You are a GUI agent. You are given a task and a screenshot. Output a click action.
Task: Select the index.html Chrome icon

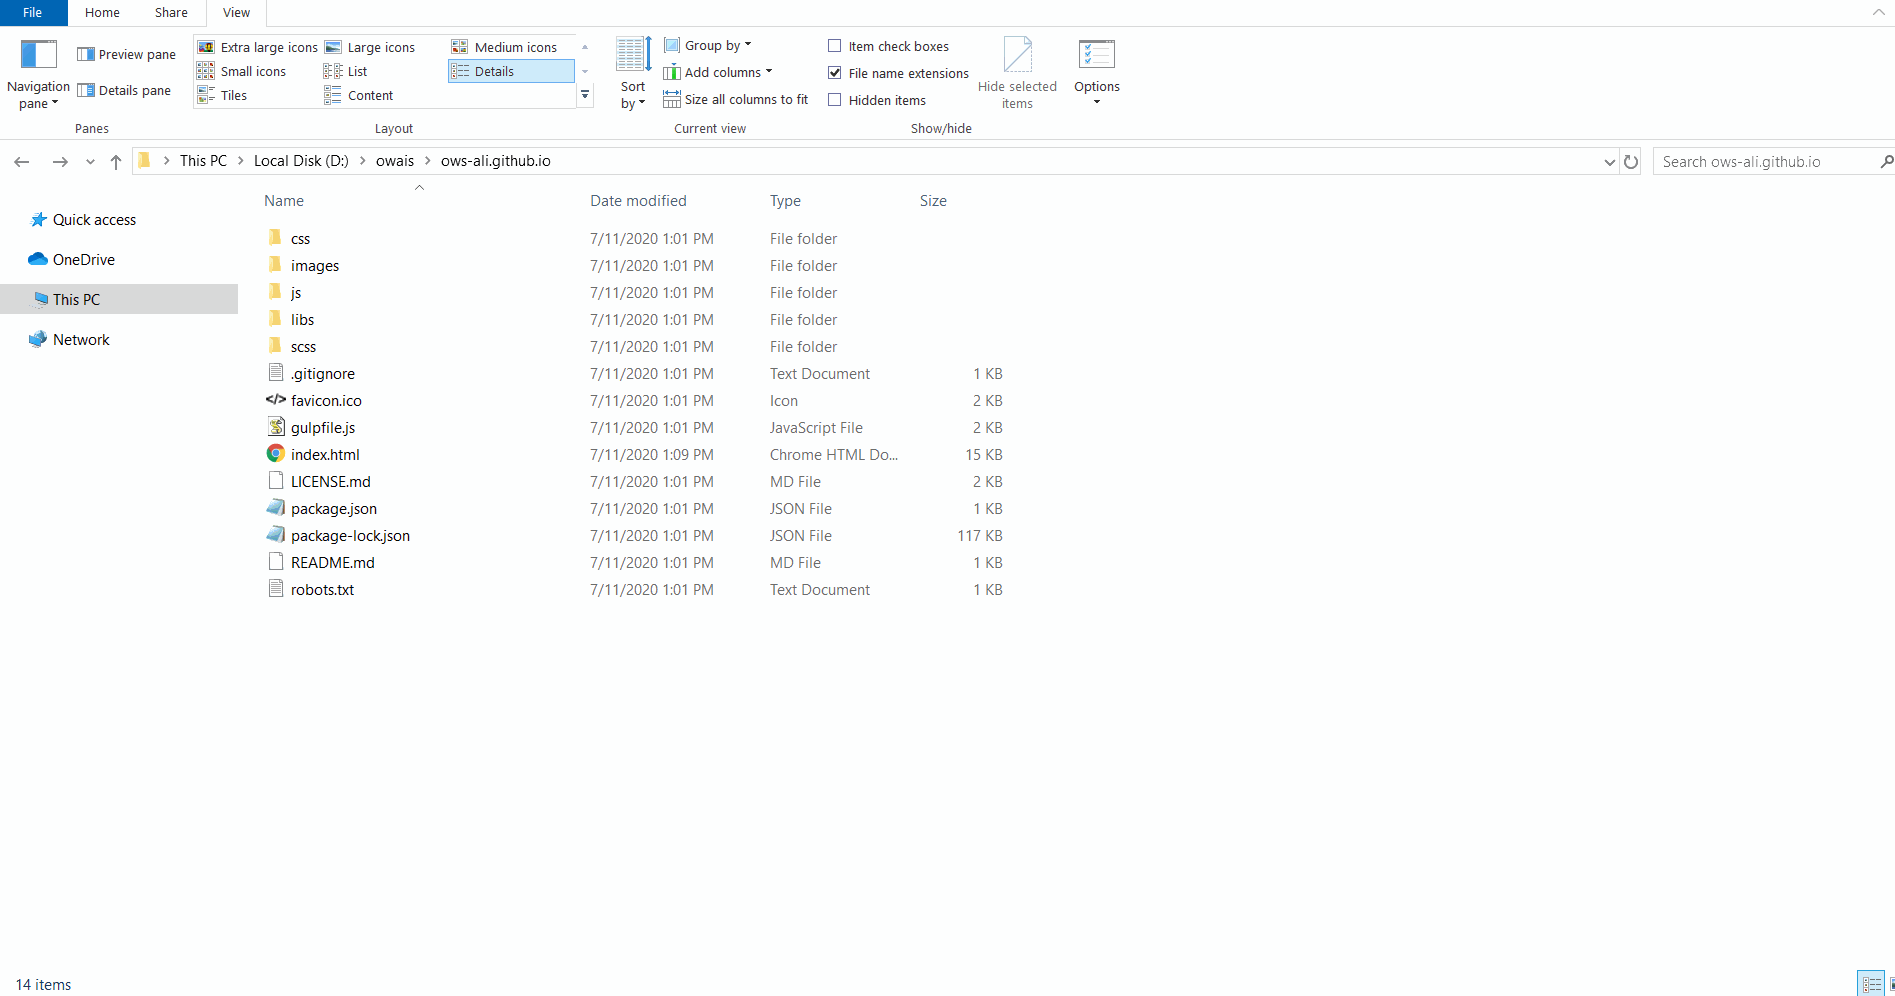coord(276,454)
